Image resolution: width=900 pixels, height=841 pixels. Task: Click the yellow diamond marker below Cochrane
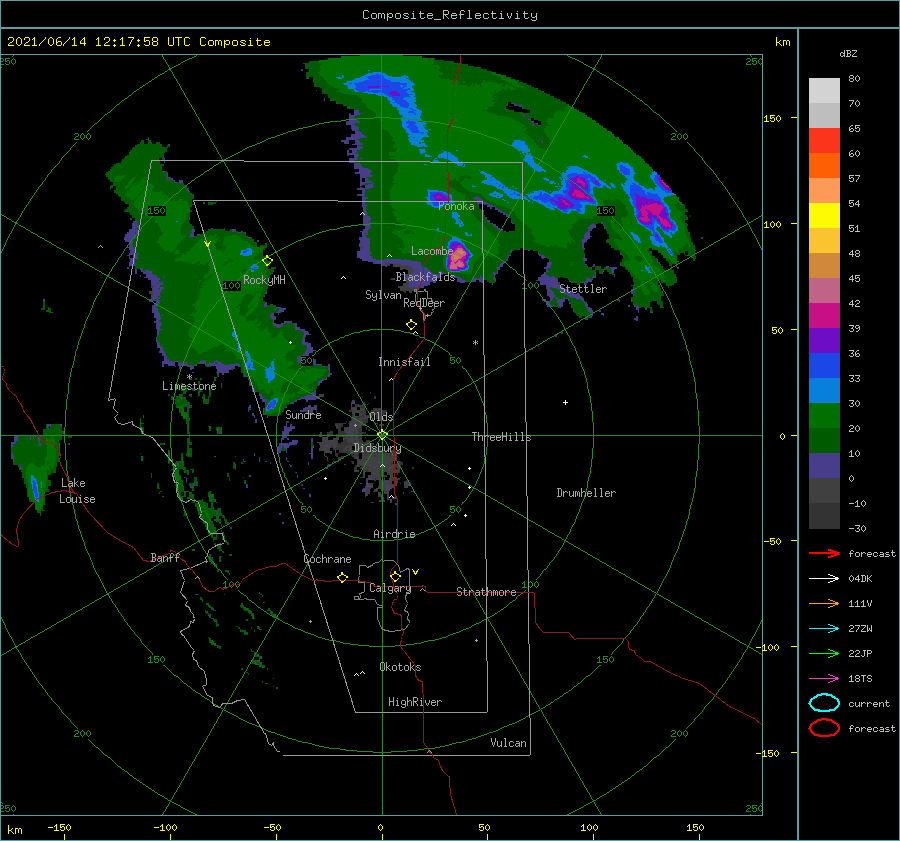point(342,578)
